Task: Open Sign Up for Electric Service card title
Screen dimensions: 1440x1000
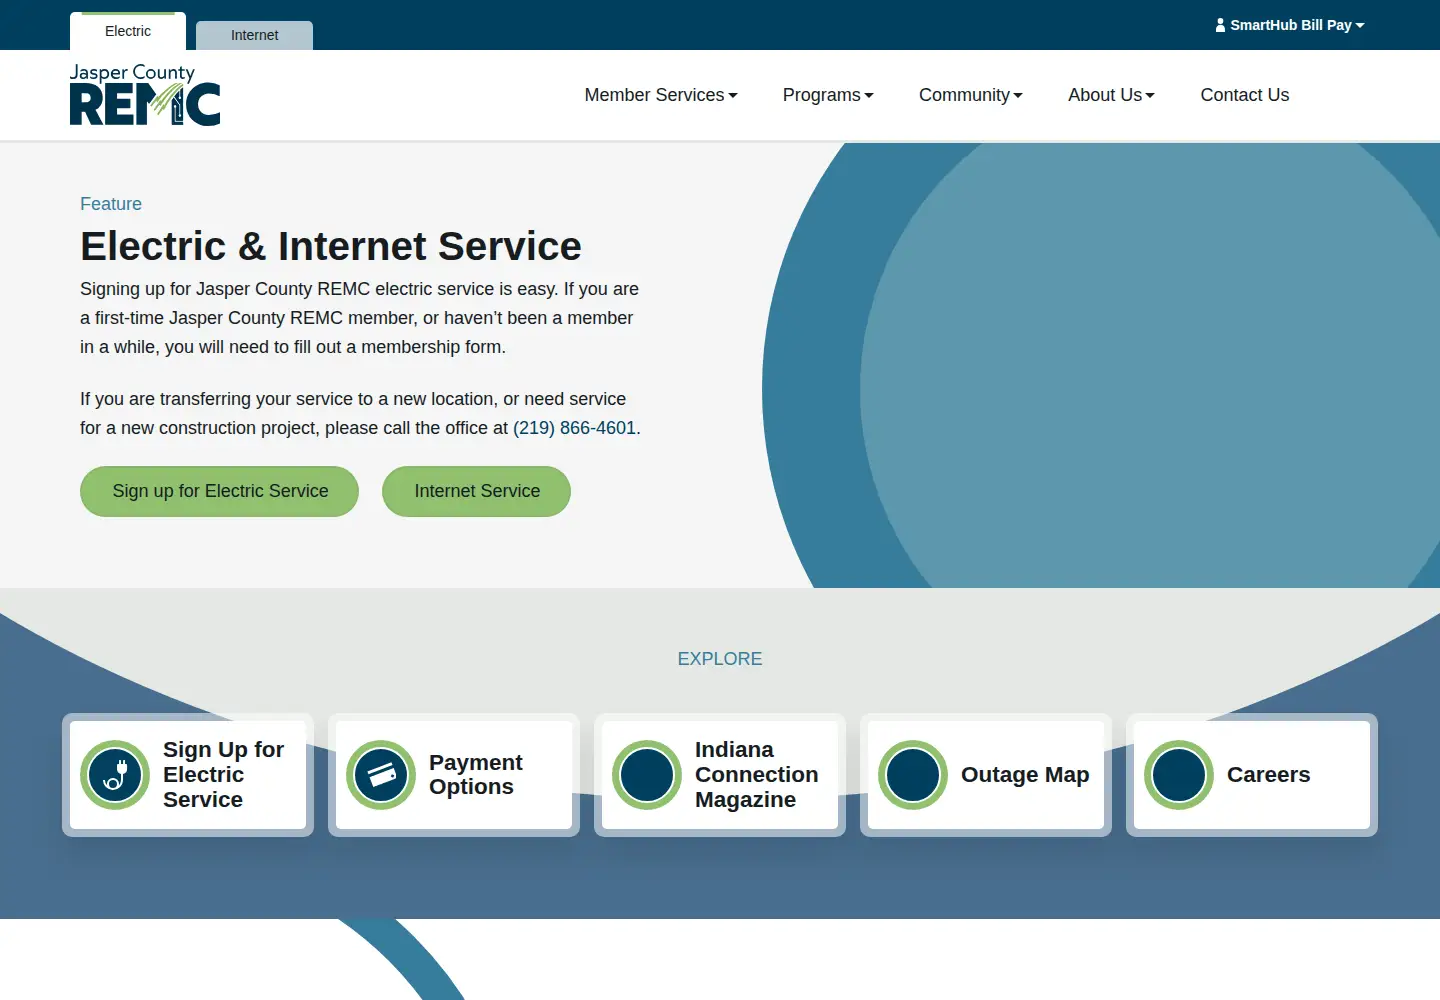Action: pos(224,775)
